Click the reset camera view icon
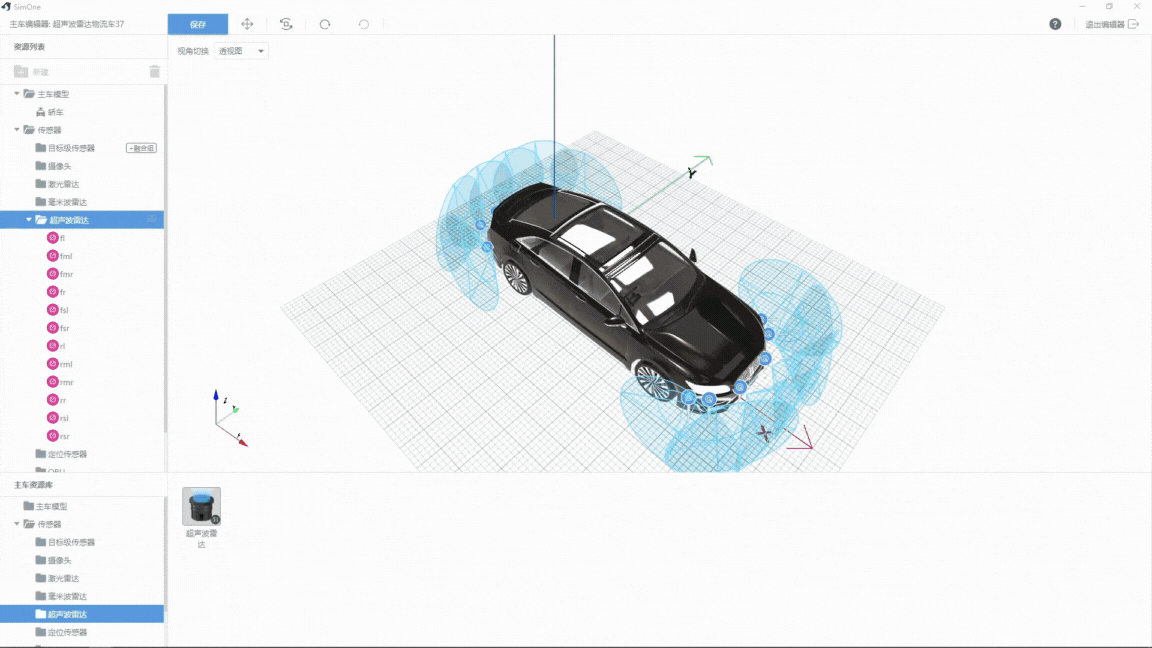Image resolution: width=1152 pixels, height=648 pixels. 286,24
